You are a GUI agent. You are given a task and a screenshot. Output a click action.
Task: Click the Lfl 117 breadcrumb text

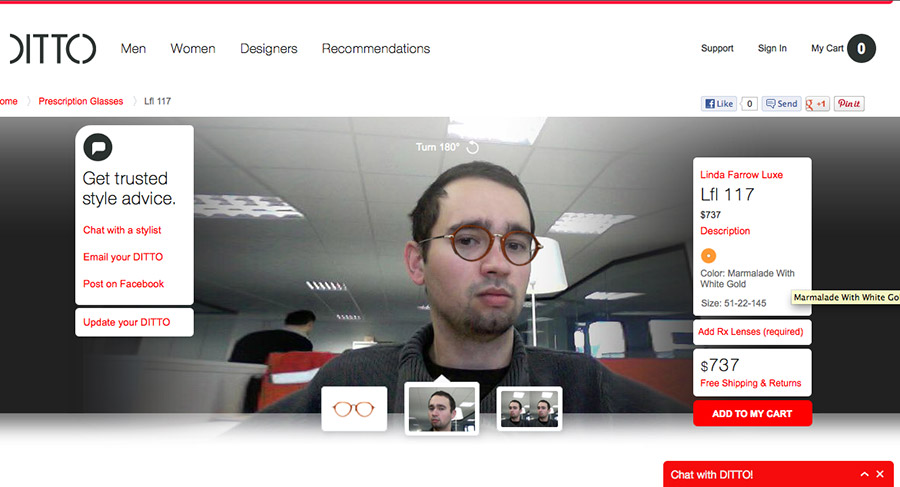click(157, 101)
